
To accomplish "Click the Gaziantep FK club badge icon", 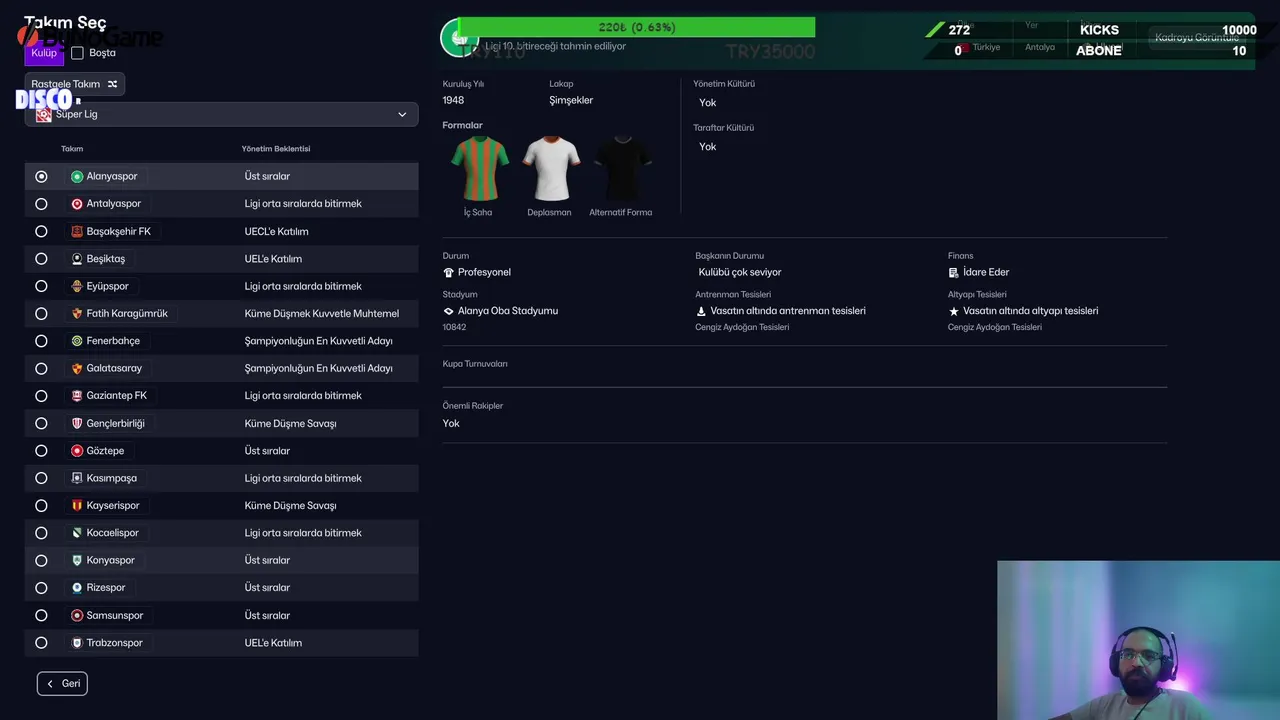I will (x=77, y=396).
